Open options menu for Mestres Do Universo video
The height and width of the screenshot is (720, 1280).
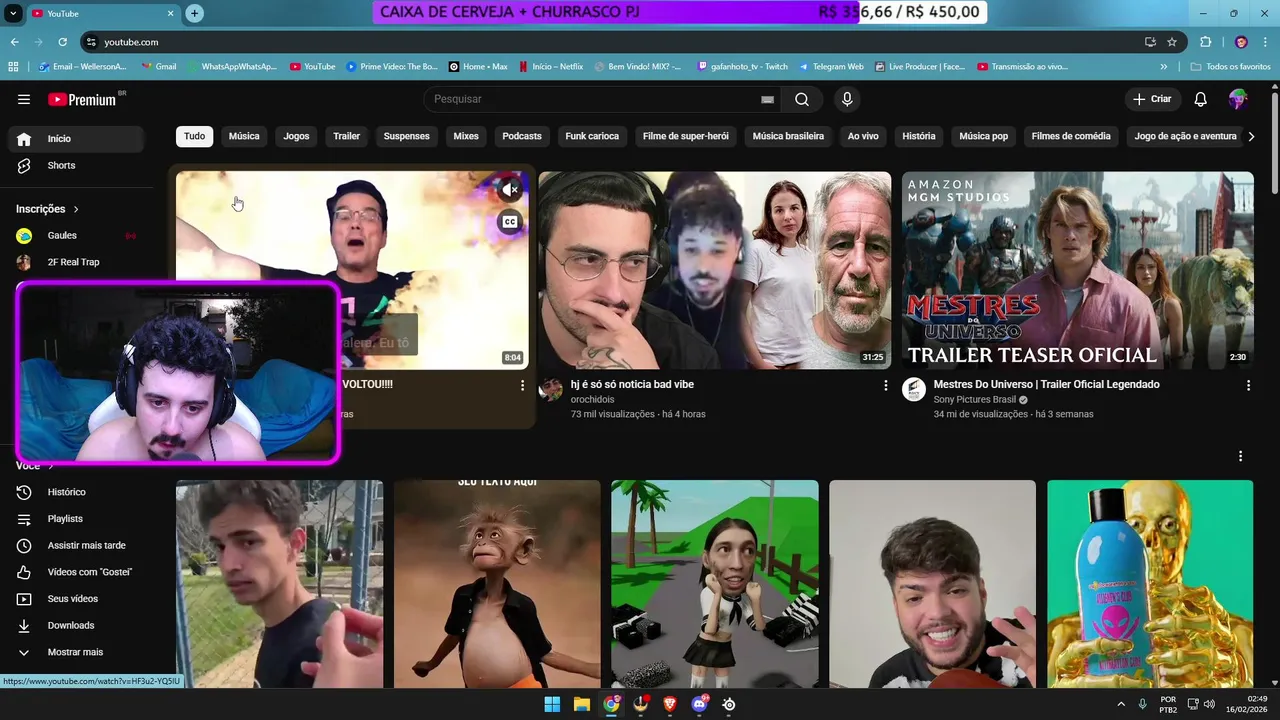(x=1248, y=385)
